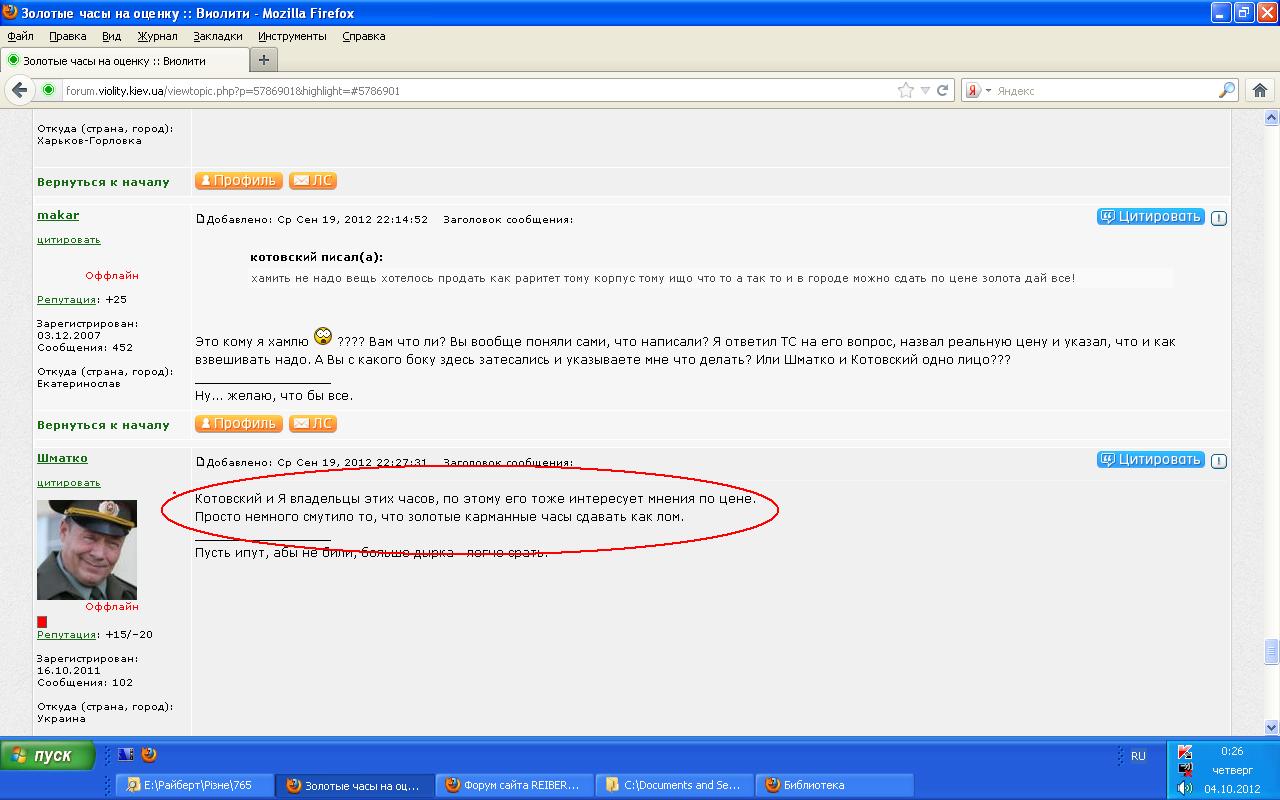
Task: Open the Справка menu
Action: coord(364,36)
